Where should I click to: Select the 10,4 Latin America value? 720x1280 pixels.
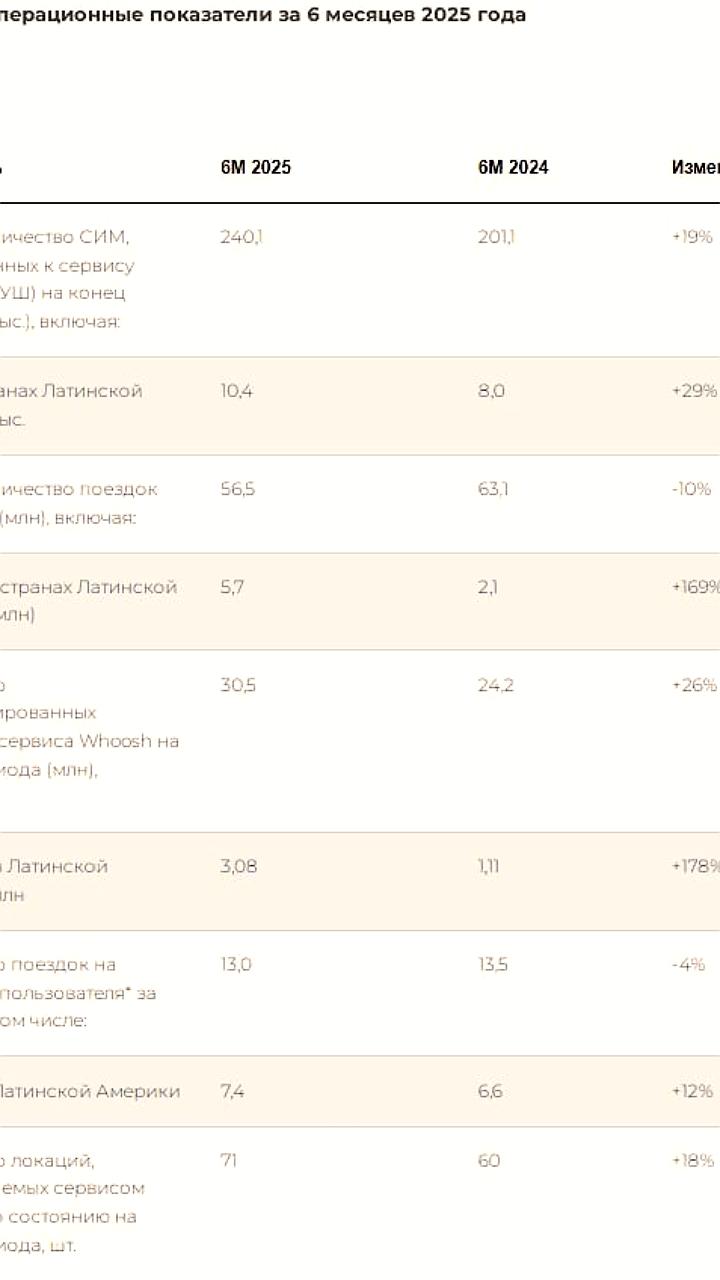[x=237, y=391]
